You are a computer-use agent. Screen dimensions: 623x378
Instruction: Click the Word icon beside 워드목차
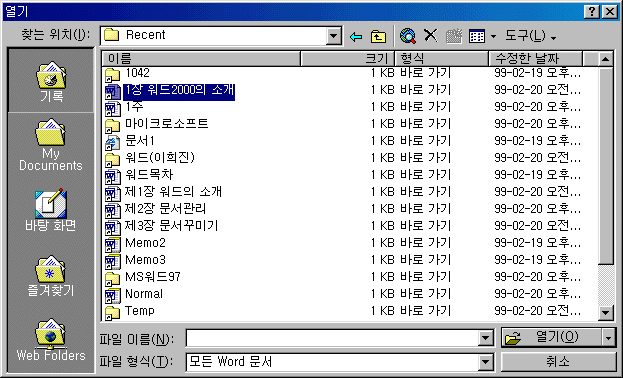click(112, 176)
